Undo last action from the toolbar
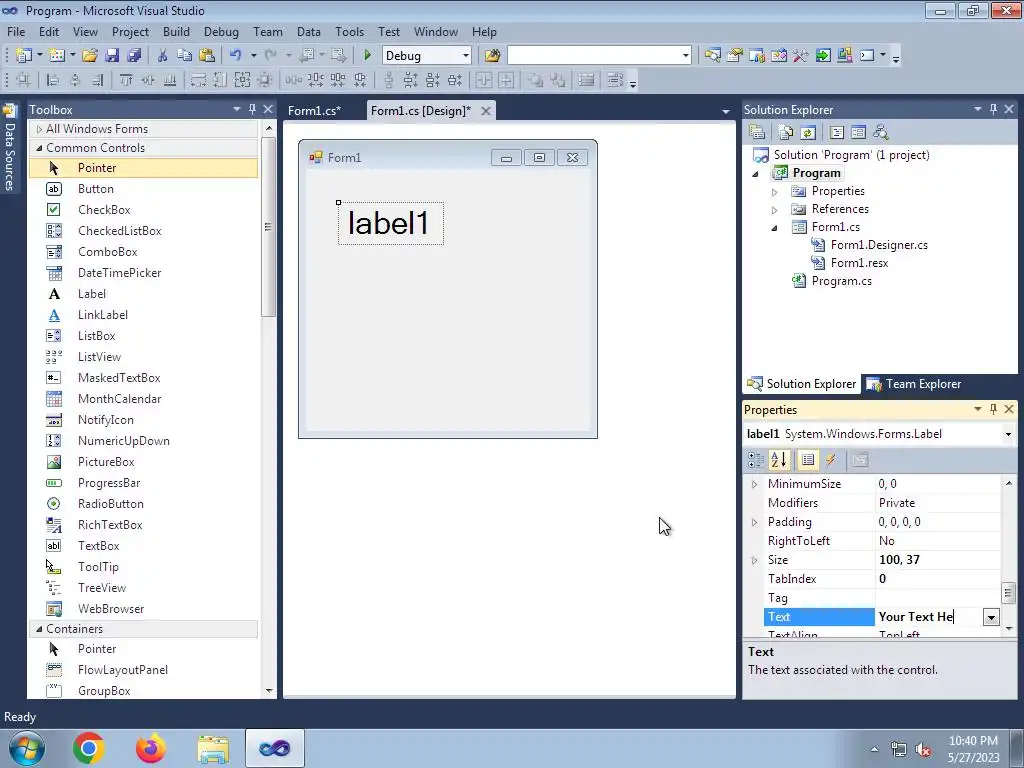 click(236, 56)
